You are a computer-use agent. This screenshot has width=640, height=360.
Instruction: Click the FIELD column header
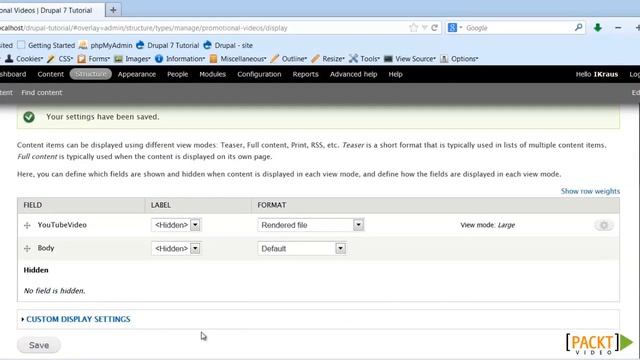33,205
